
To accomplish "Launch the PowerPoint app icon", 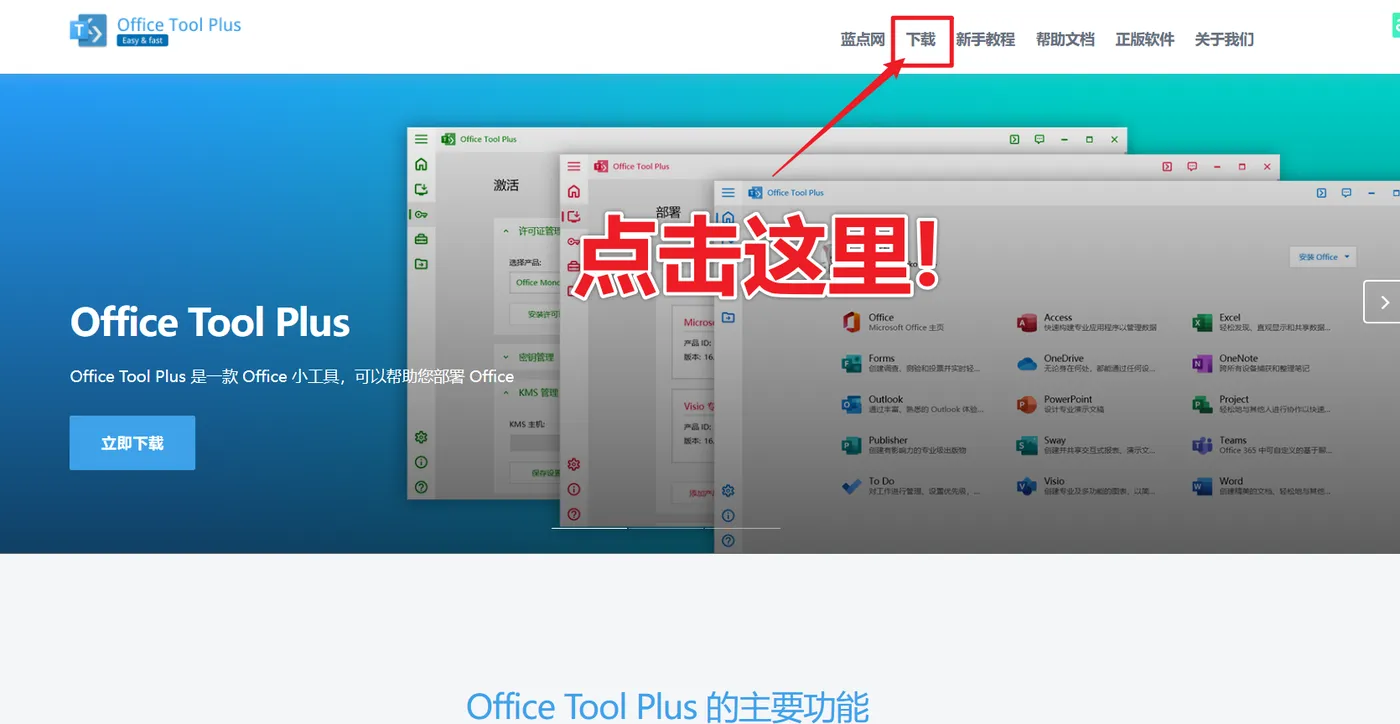I will pos(1027,404).
